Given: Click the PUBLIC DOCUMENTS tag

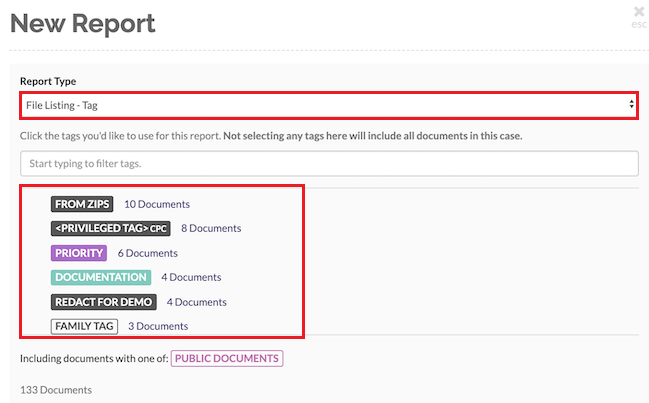Looking at the screenshot, I should click(227, 358).
